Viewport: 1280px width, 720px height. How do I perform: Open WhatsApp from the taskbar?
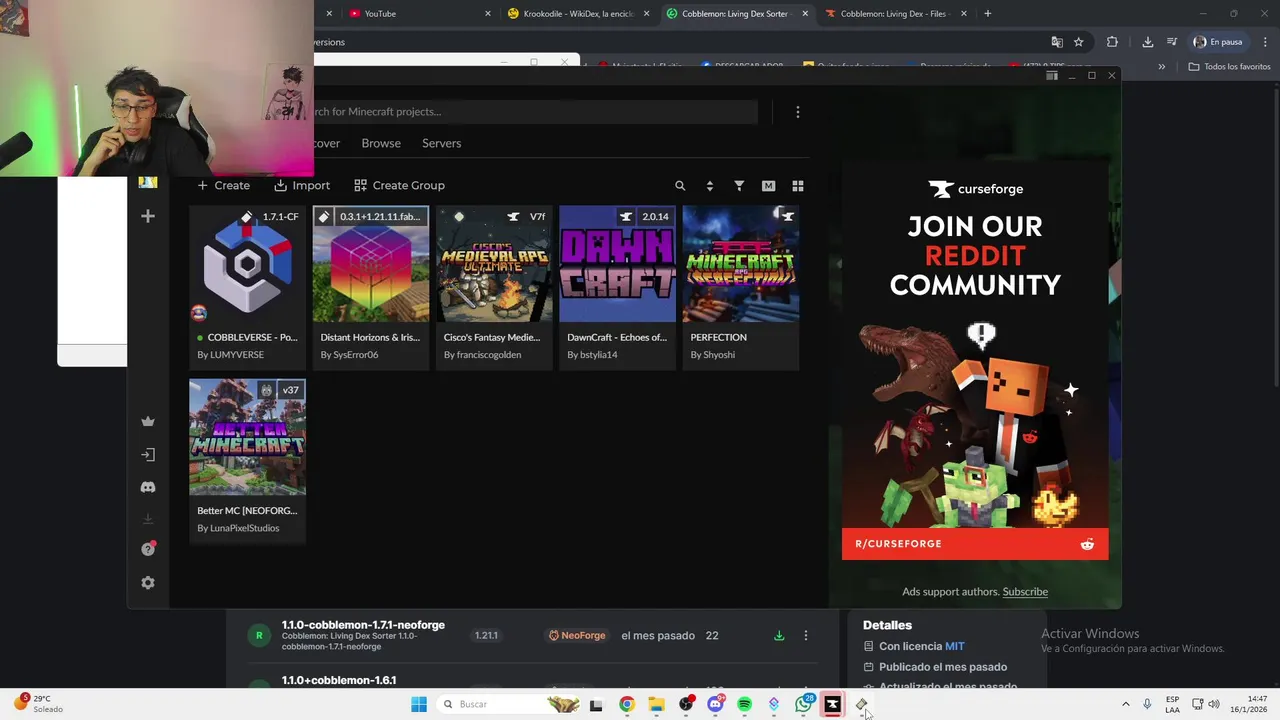click(803, 704)
